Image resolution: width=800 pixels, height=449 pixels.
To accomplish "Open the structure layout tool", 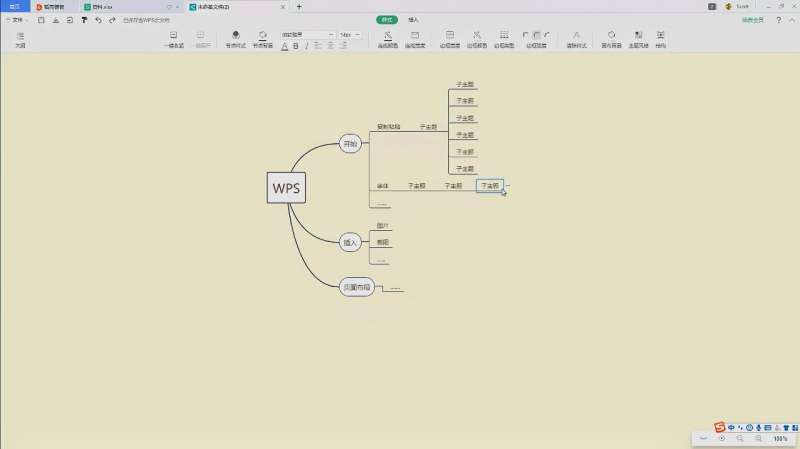I will point(660,39).
